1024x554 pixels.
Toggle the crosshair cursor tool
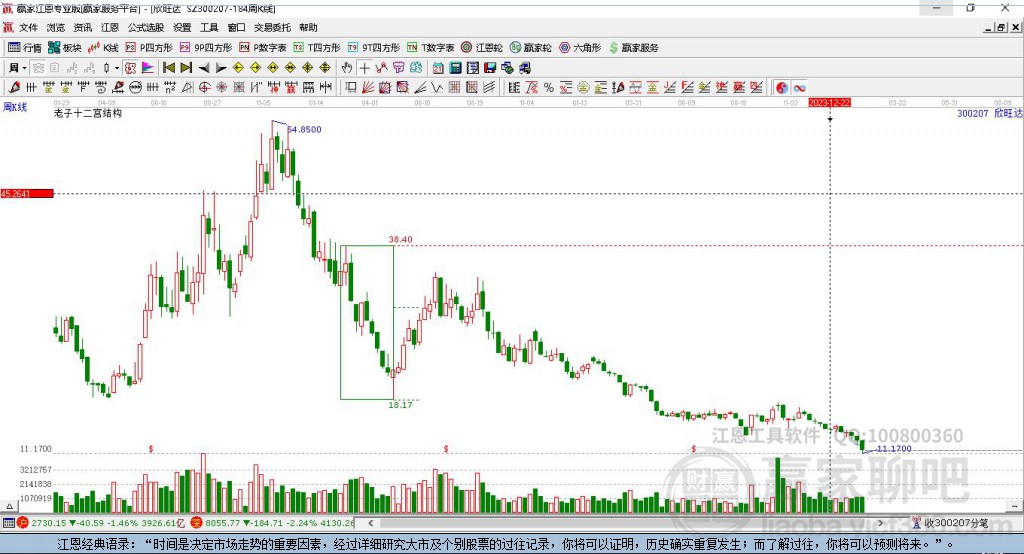(364, 68)
